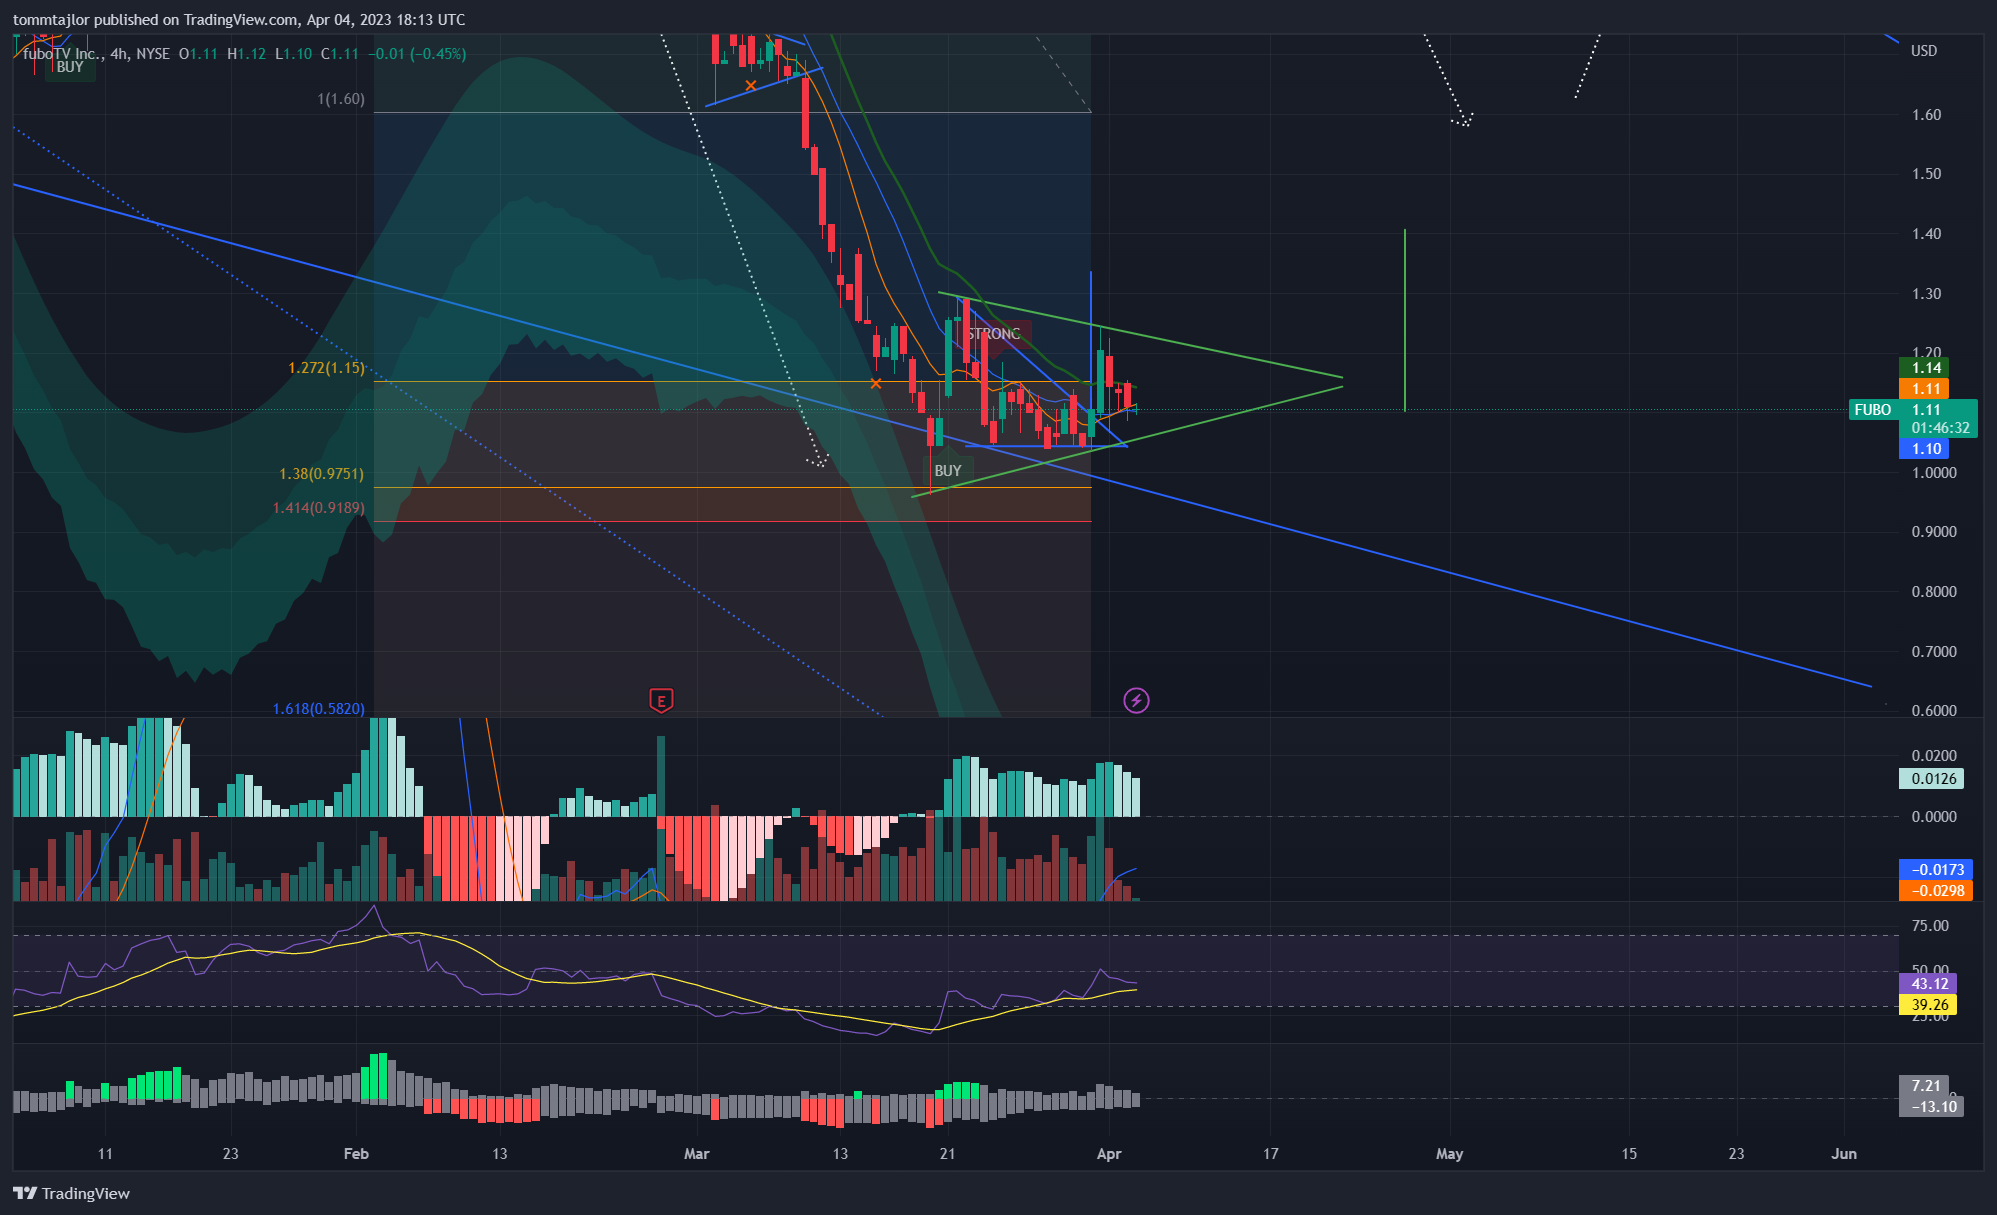1997x1215 pixels.
Task: Click the published-by header text
Action: [x=239, y=20]
